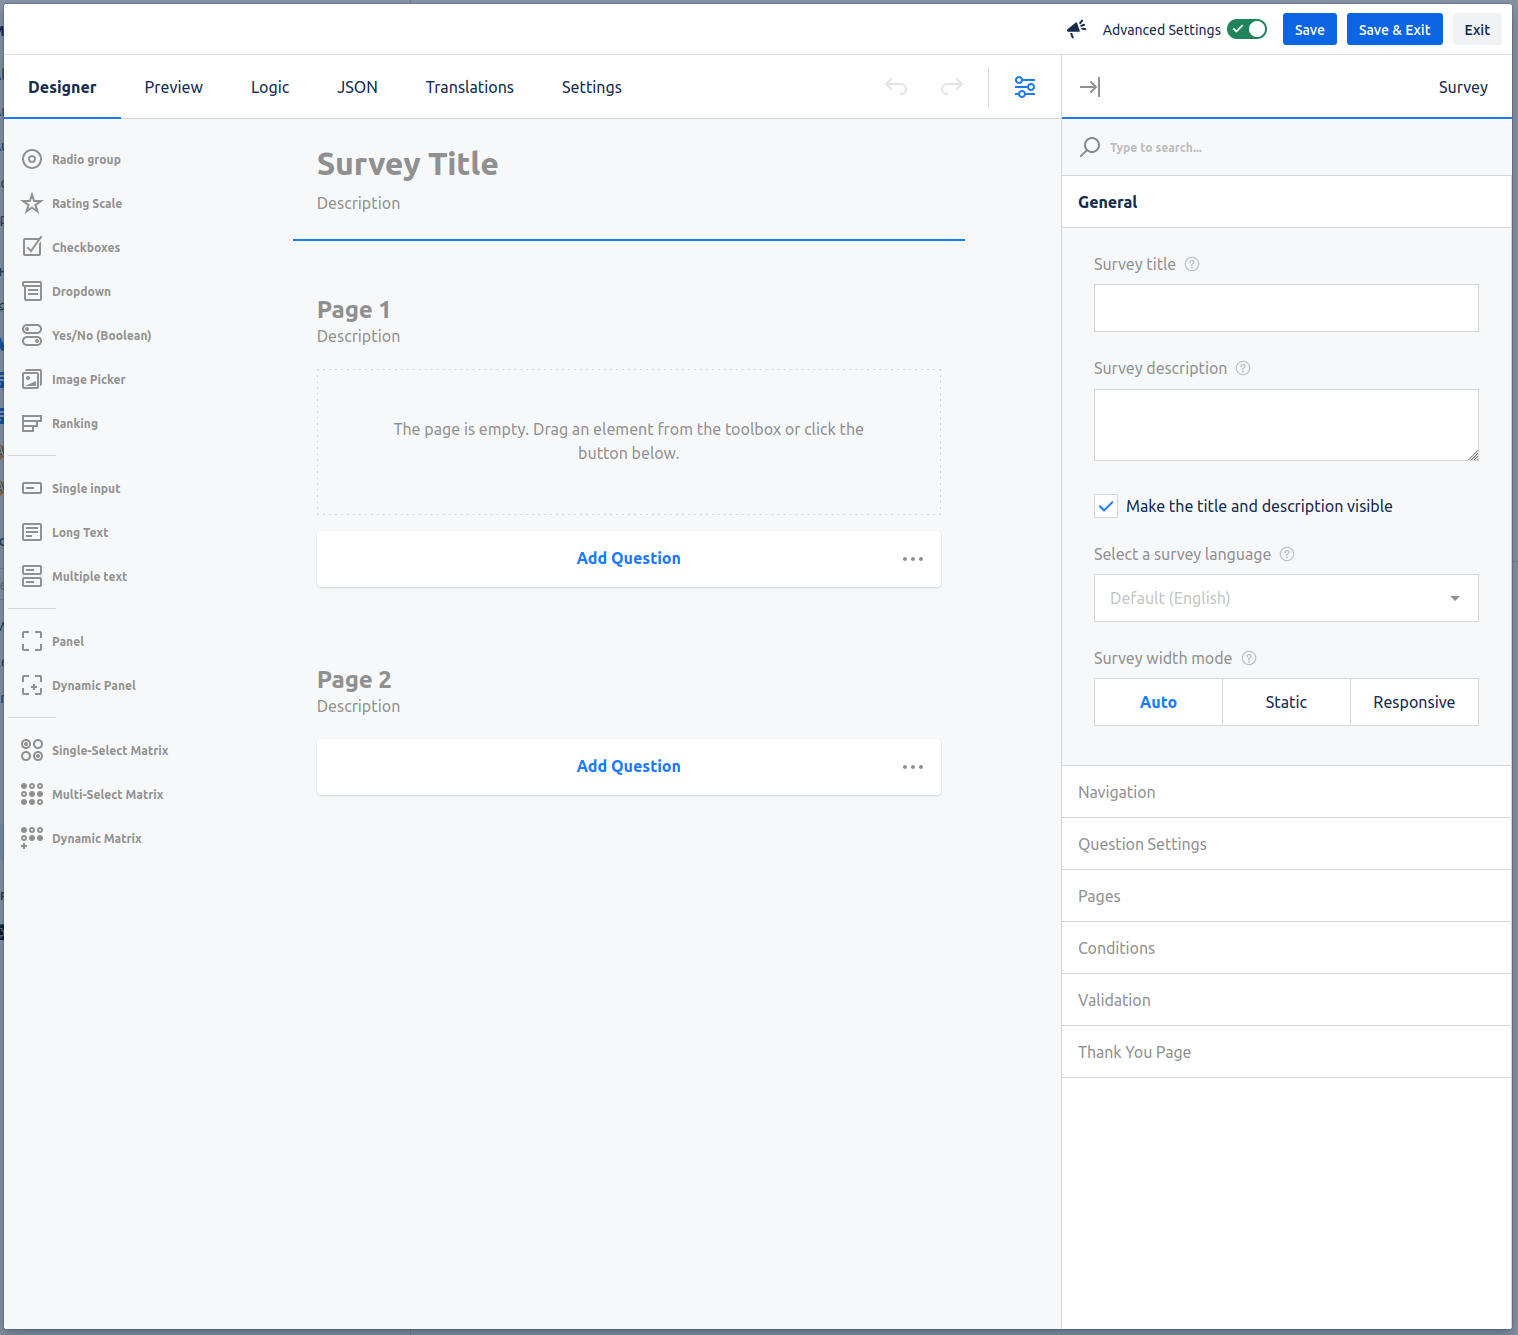Image resolution: width=1518 pixels, height=1335 pixels.
Task: Add a question to Page 1
Action: click(628, 558)
